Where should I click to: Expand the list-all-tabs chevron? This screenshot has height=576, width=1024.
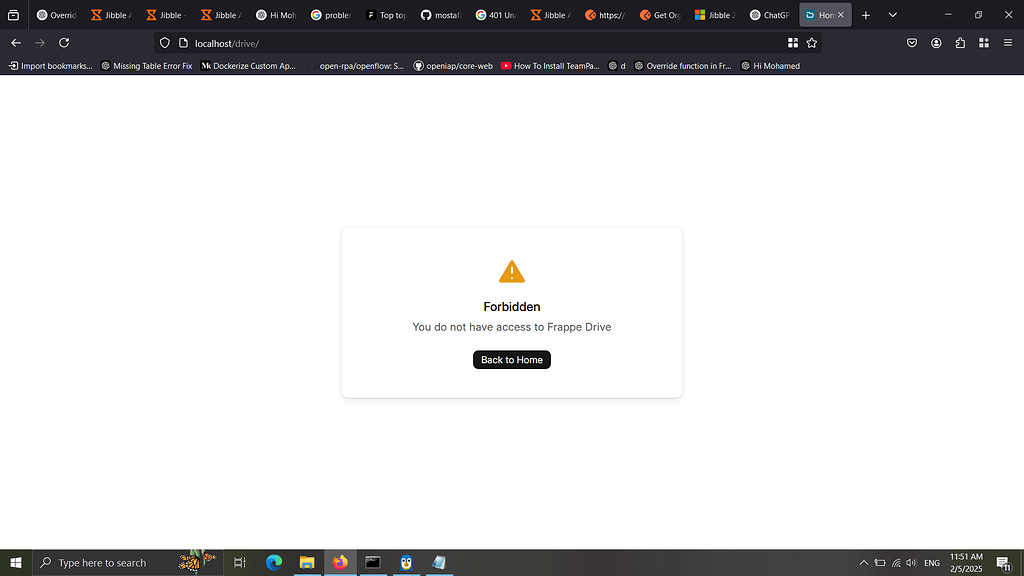click(x=892, y=15)
